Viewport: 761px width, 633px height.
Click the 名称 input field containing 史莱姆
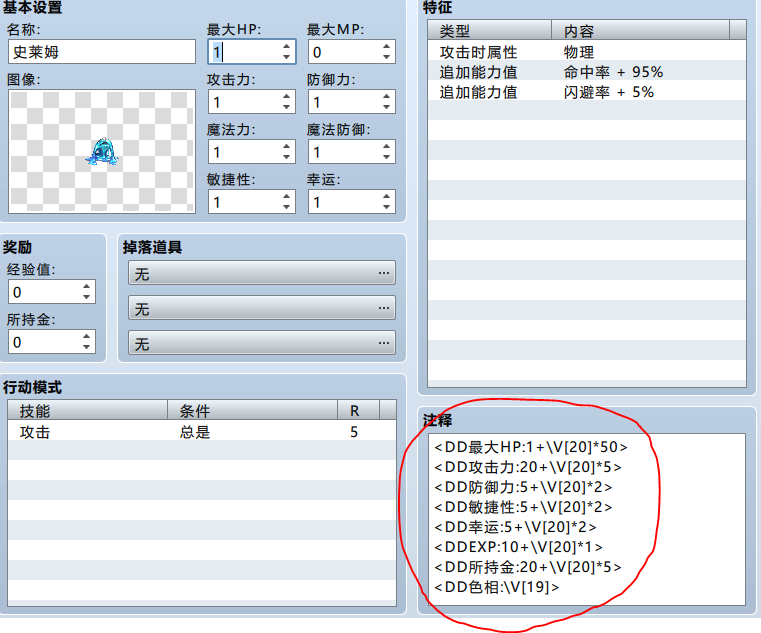(x=101, y=52)
